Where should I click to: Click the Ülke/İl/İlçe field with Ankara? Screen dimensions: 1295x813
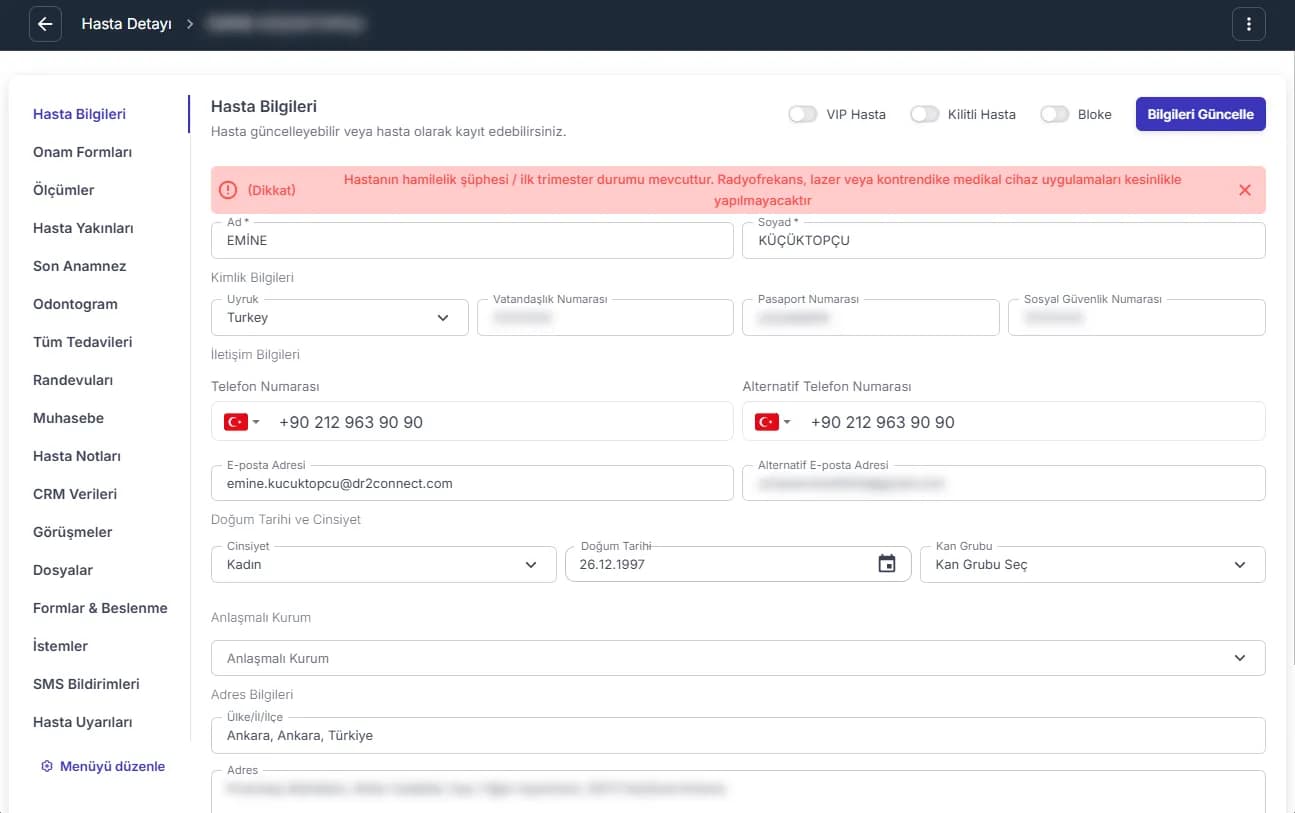point(738,735)
